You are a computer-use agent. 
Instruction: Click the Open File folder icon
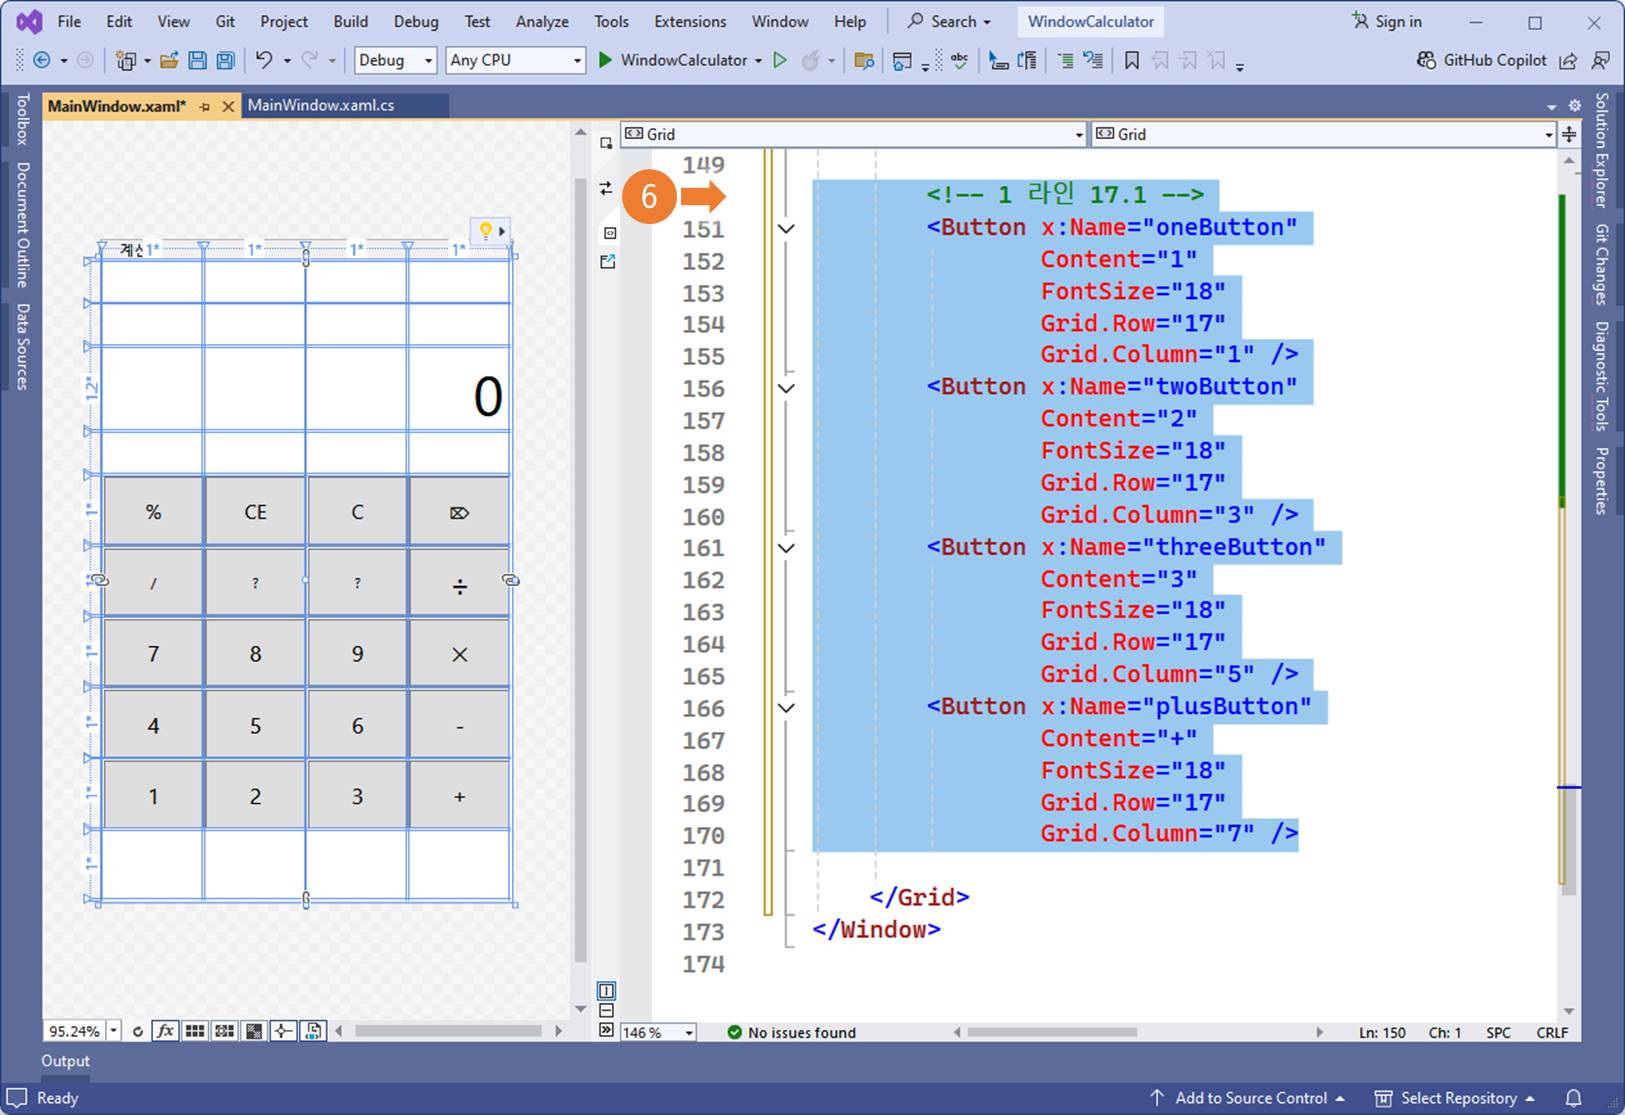pos(169,61)
